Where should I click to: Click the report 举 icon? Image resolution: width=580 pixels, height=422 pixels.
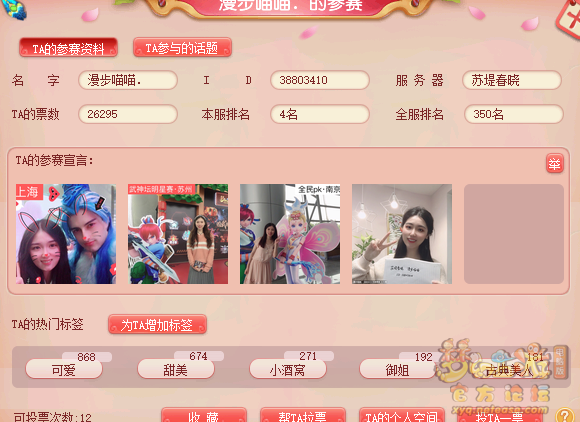pyautogui.click(x=554, y=163)
